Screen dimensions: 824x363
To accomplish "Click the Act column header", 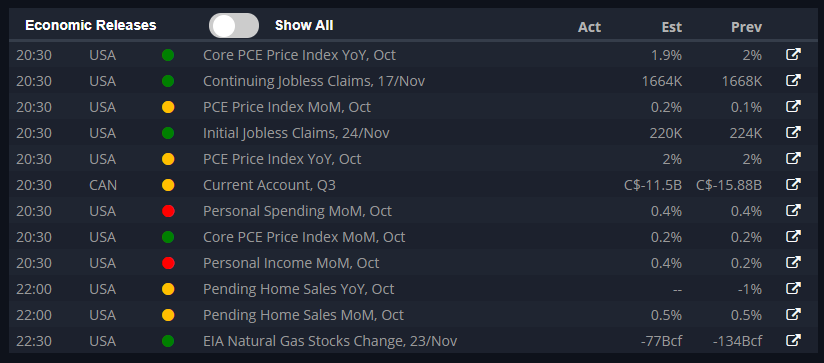I will [589, 27].
